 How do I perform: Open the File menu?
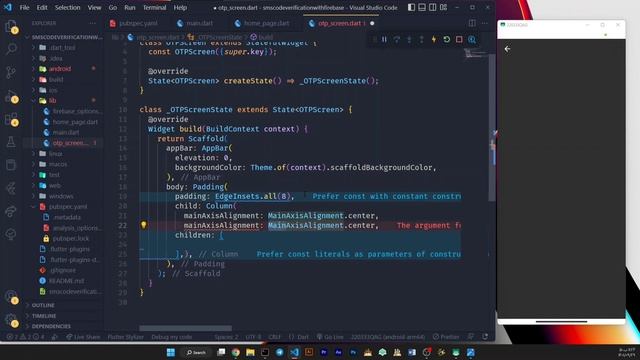click(x=24, y=7)
